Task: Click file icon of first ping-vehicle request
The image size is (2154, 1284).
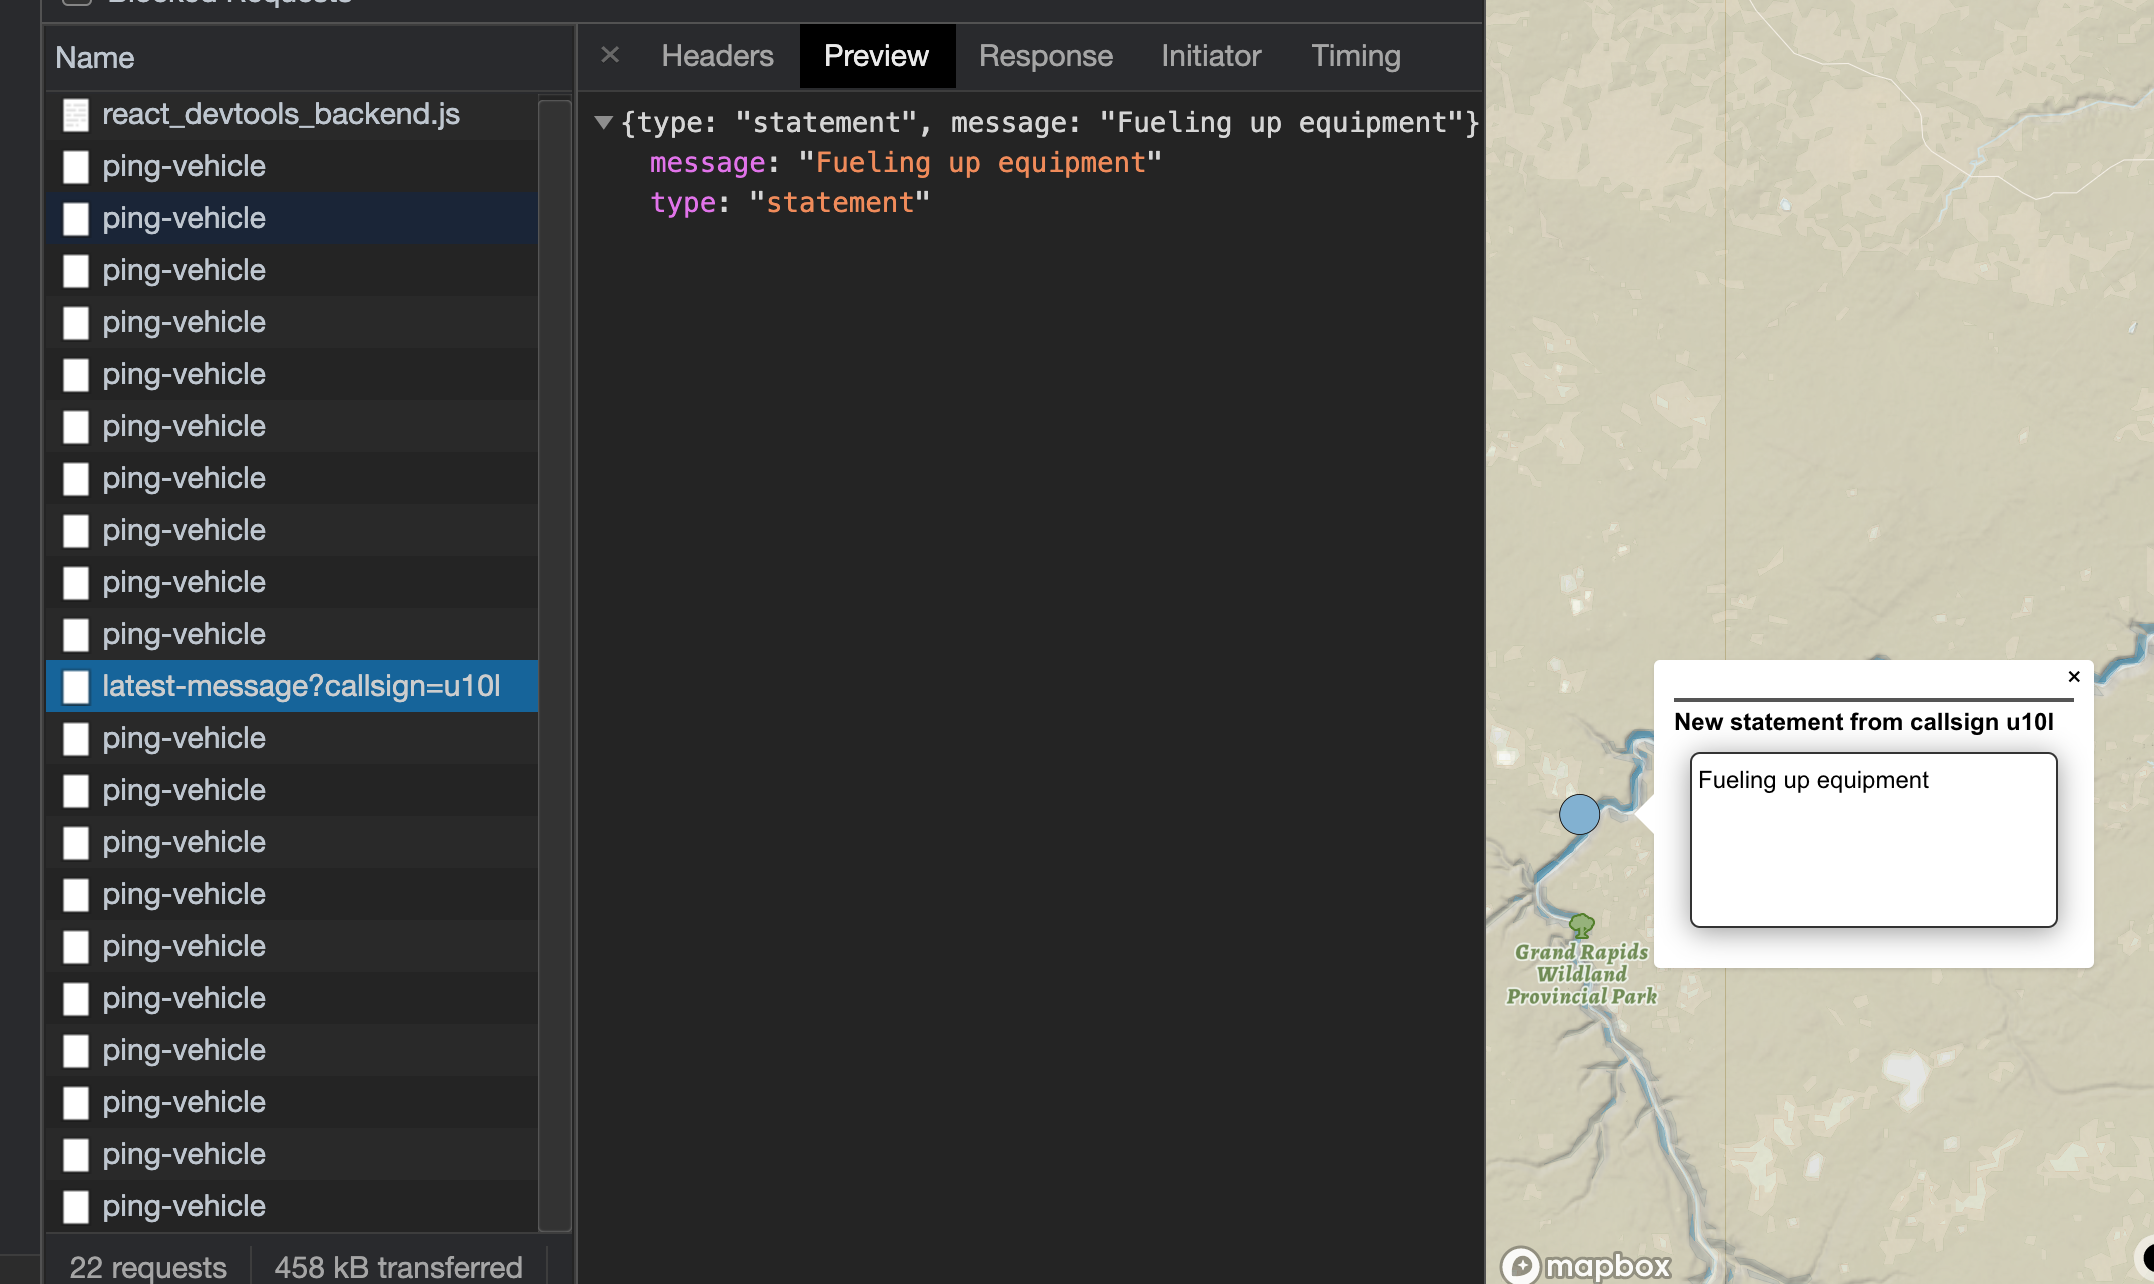Action: (76, 167)
